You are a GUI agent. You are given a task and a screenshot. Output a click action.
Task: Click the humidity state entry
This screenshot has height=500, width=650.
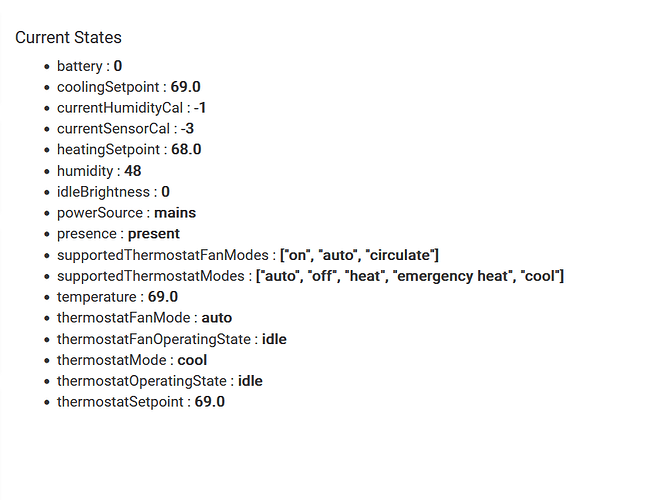tap(99, 171)
